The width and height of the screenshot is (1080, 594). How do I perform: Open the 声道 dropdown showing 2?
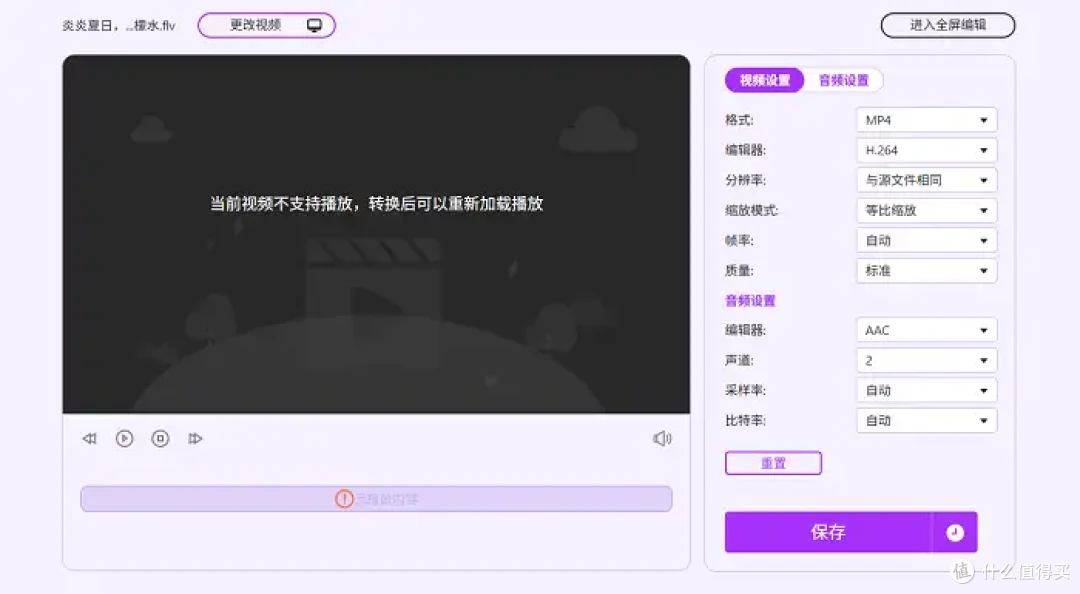point(926,360)
